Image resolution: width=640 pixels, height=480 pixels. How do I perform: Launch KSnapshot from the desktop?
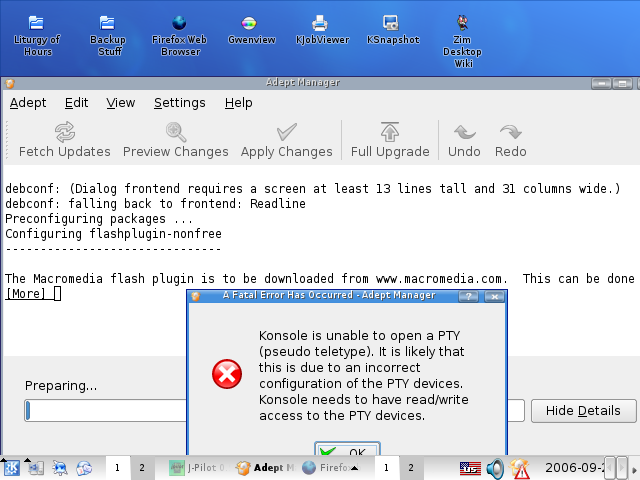(x=392, y=29)
